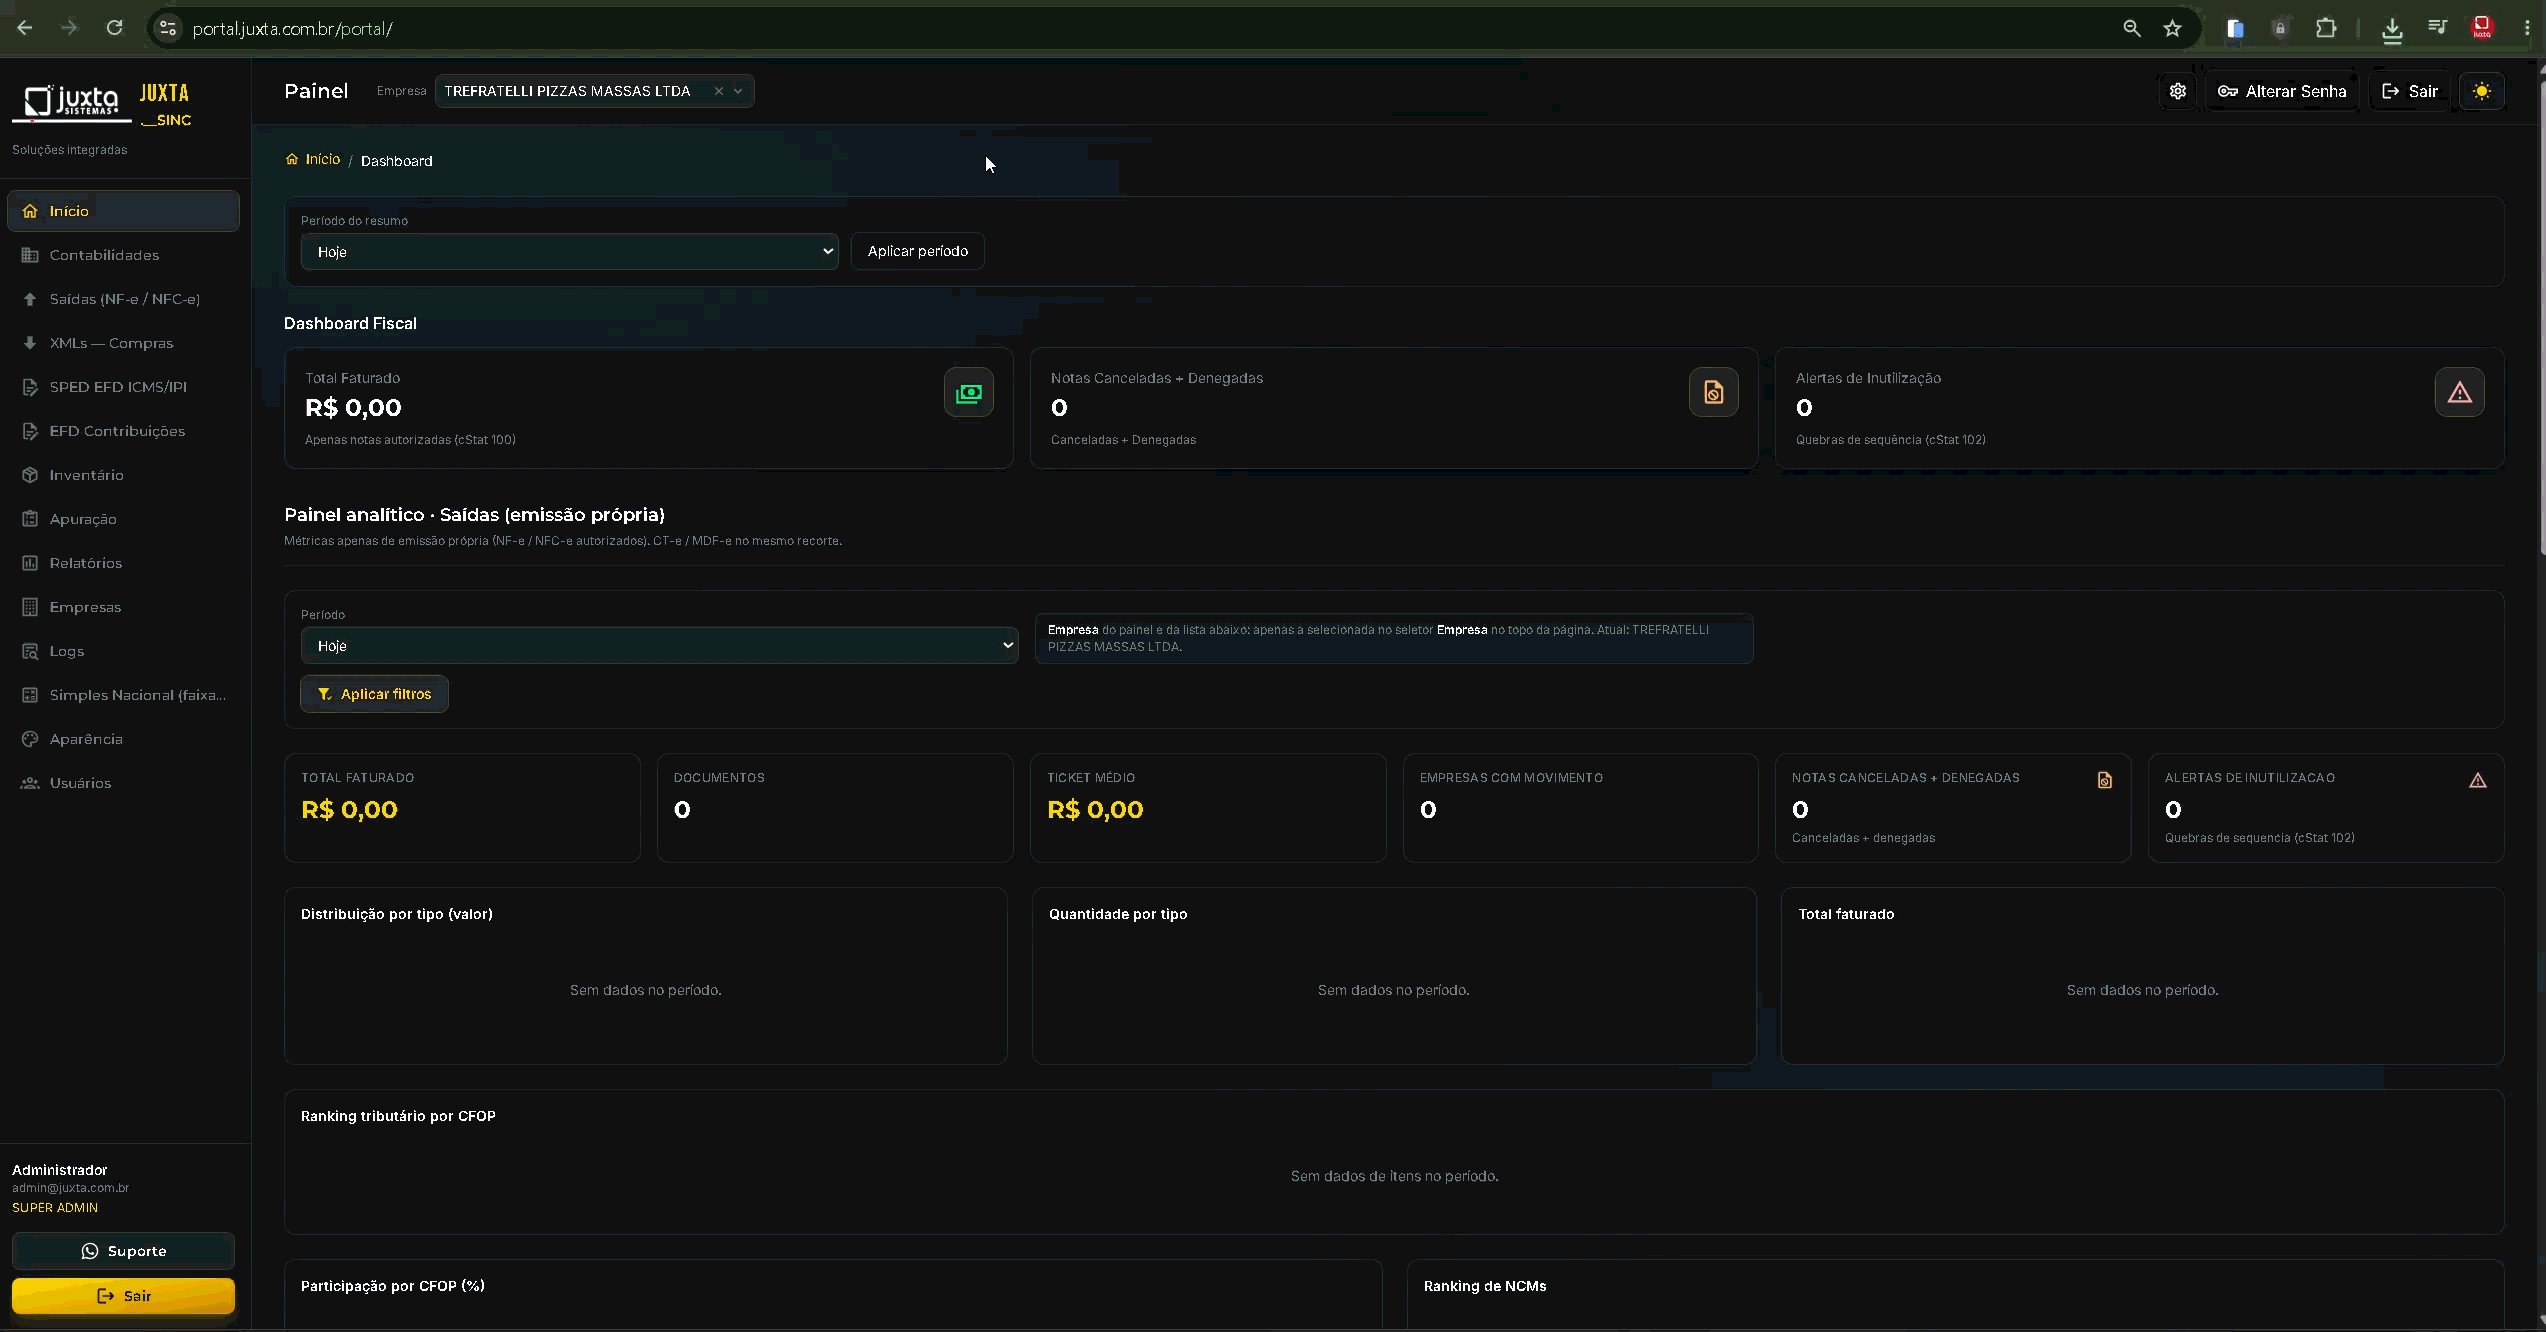Click the browser address bar URL
The height and width of the screenshot is (1332, 2546).
tap(292, 29)
